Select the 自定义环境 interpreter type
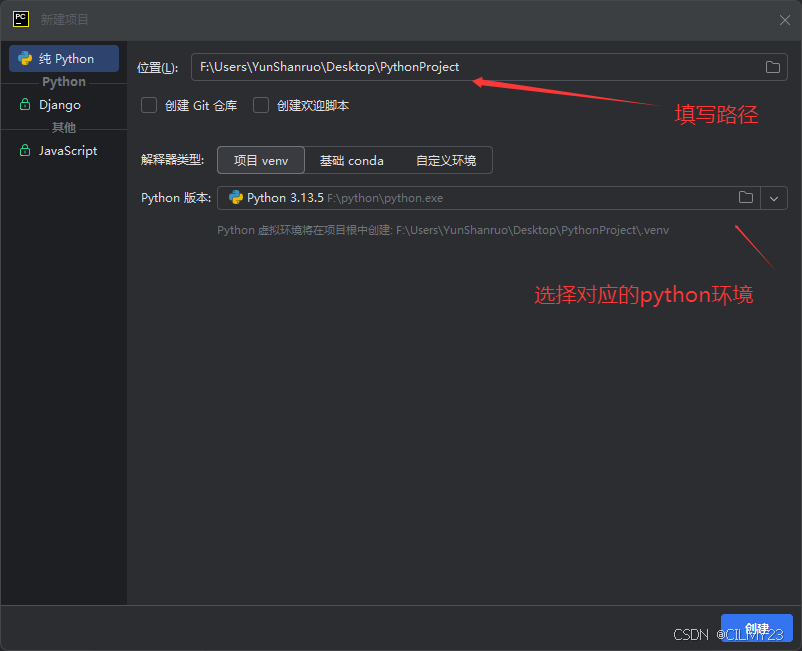The height and width of the screenshot is (651, 802). click(446, 161)
